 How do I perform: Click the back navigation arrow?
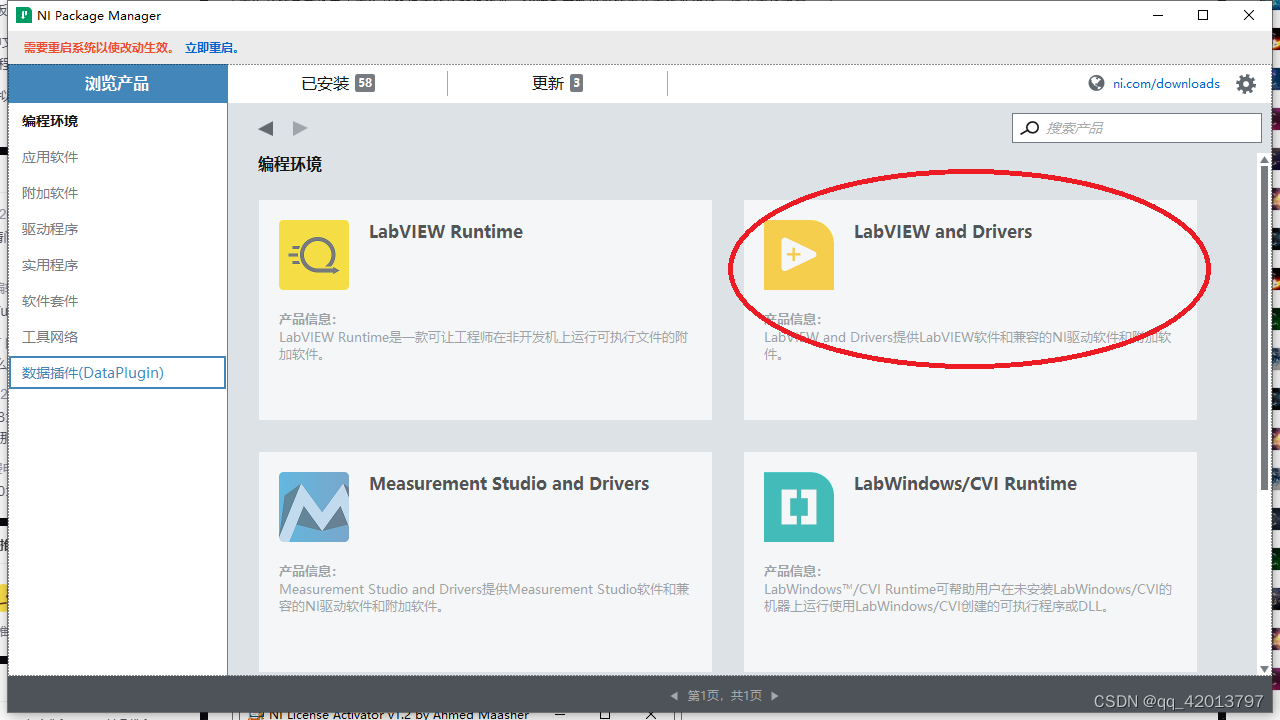point(265,128)
